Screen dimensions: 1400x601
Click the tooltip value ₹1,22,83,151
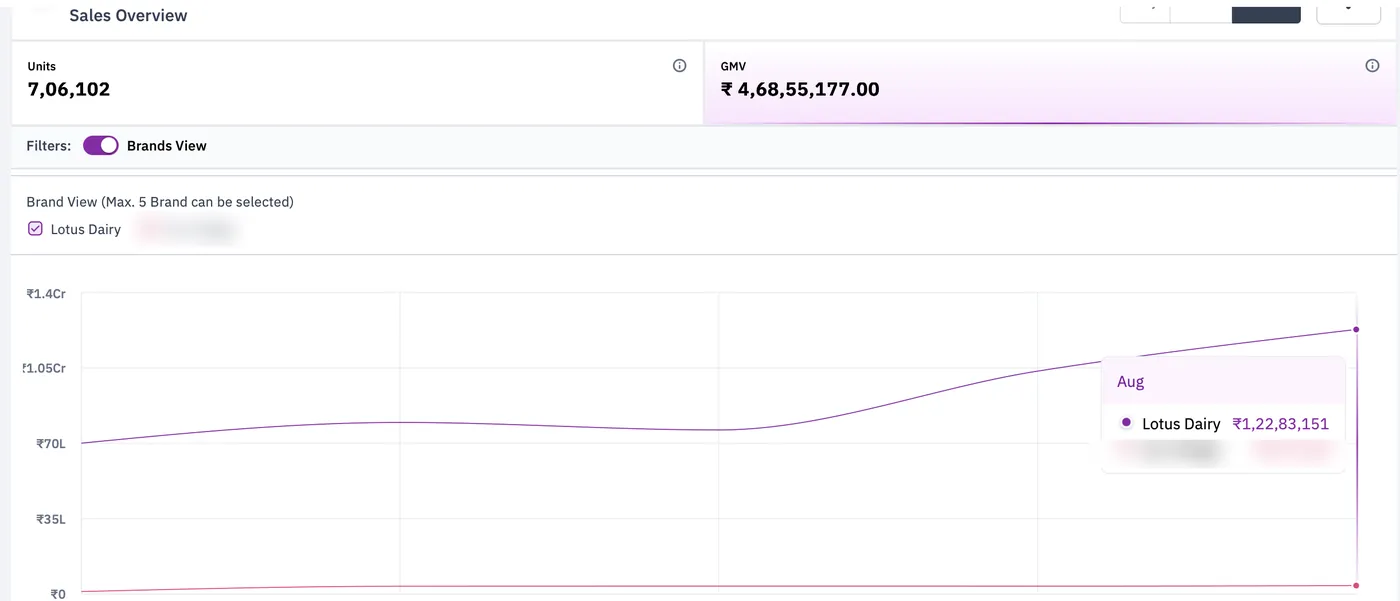1281,424
